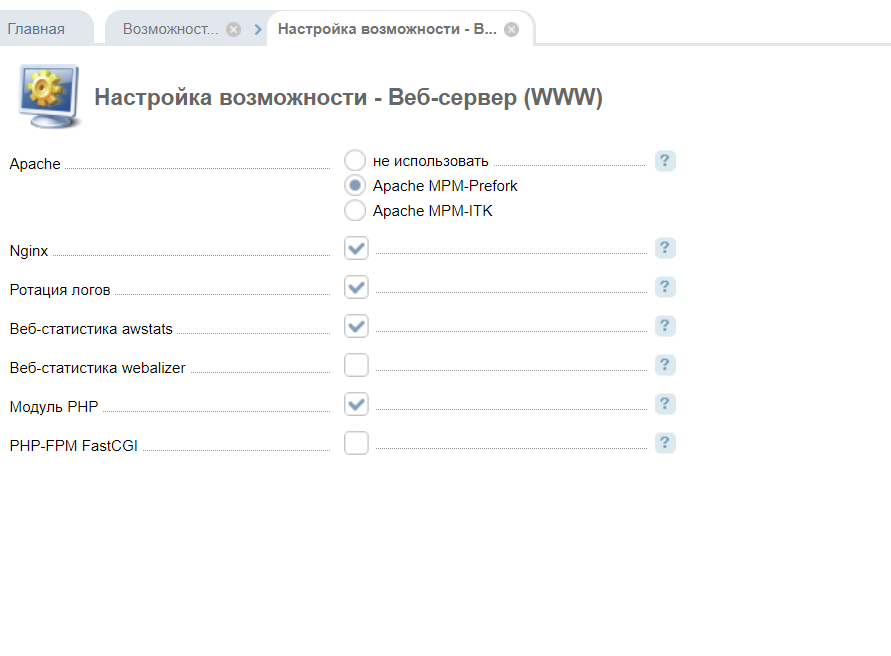The height and width of the screenshot is (656, 891).
Task: Click the help icon for Apache
Action: [665, 161]
